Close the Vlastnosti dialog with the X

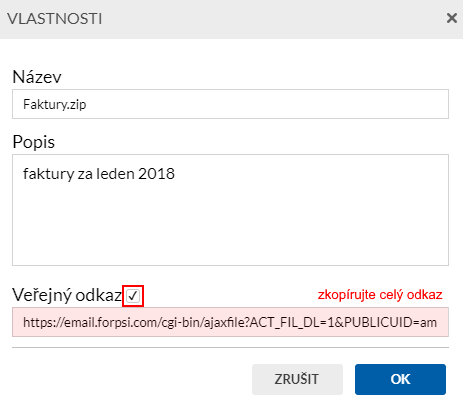(452, 18)
